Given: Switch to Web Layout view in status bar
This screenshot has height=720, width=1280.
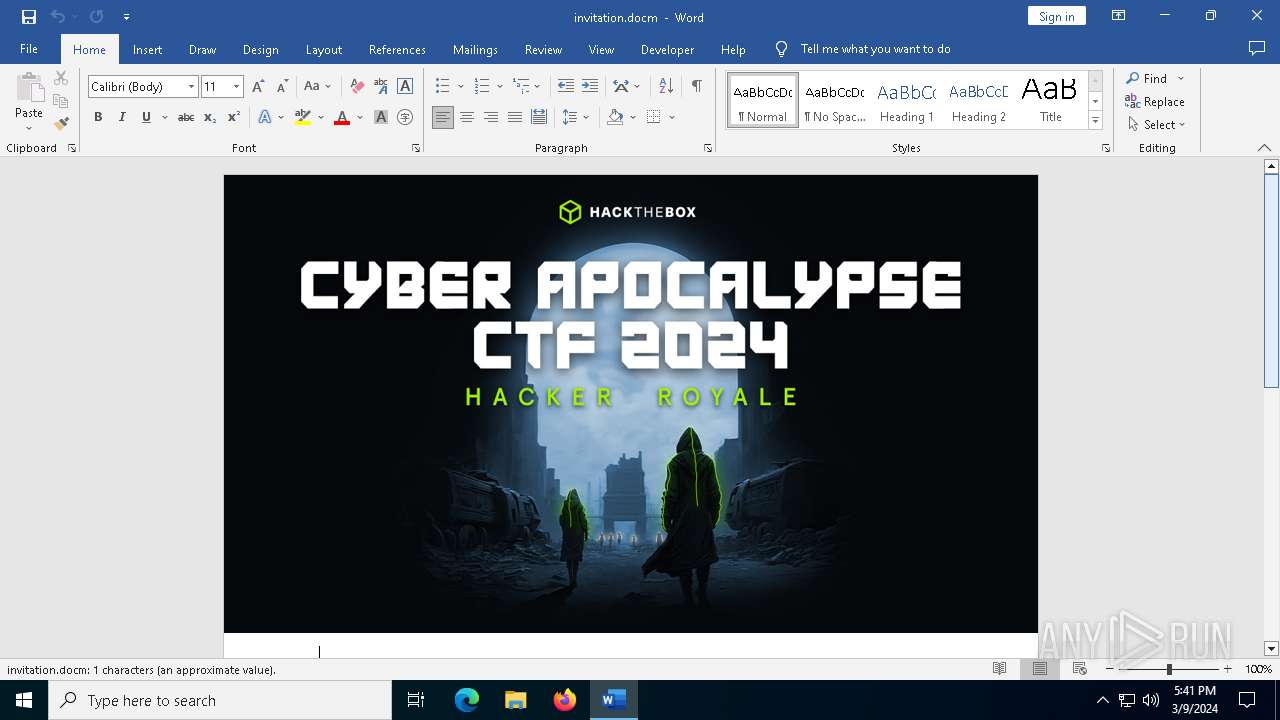Looking at the screenshot, I should [1079, 669].
